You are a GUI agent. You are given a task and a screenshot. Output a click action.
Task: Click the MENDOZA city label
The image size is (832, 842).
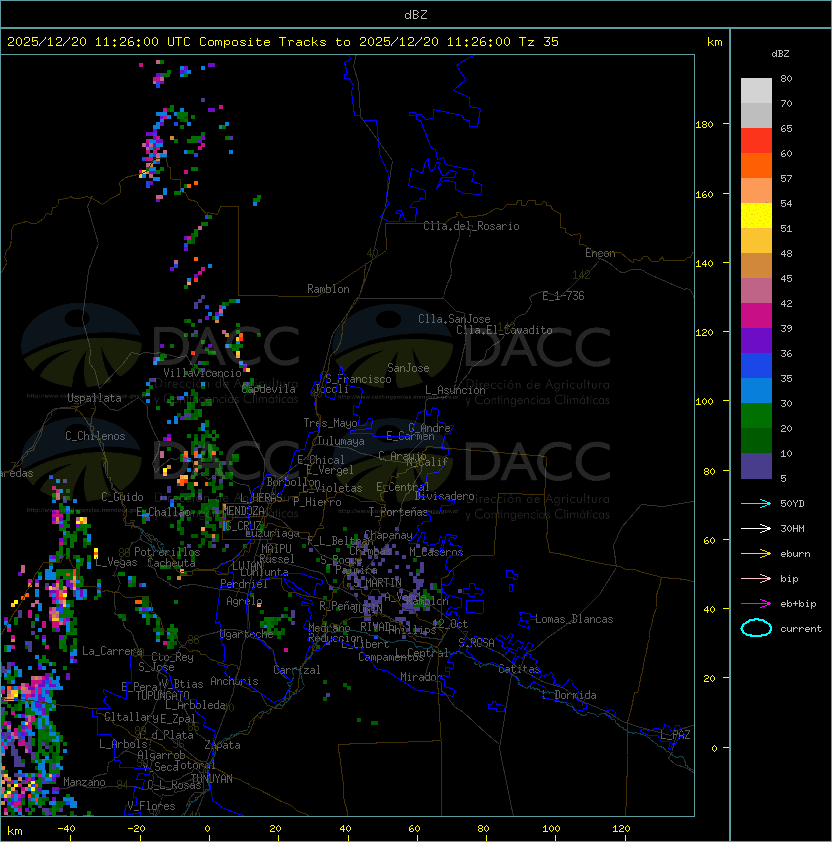coord(243,510)
